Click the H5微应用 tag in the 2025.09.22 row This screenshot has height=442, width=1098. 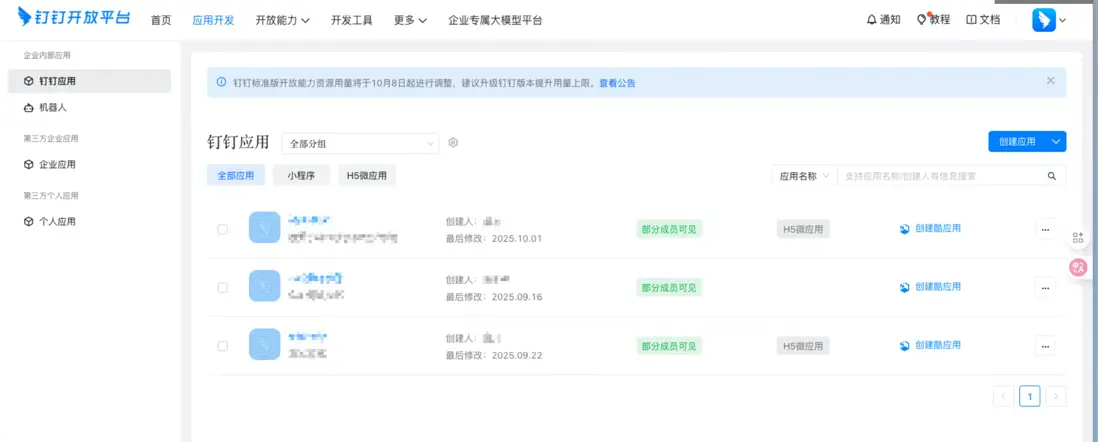click(803, 346)
